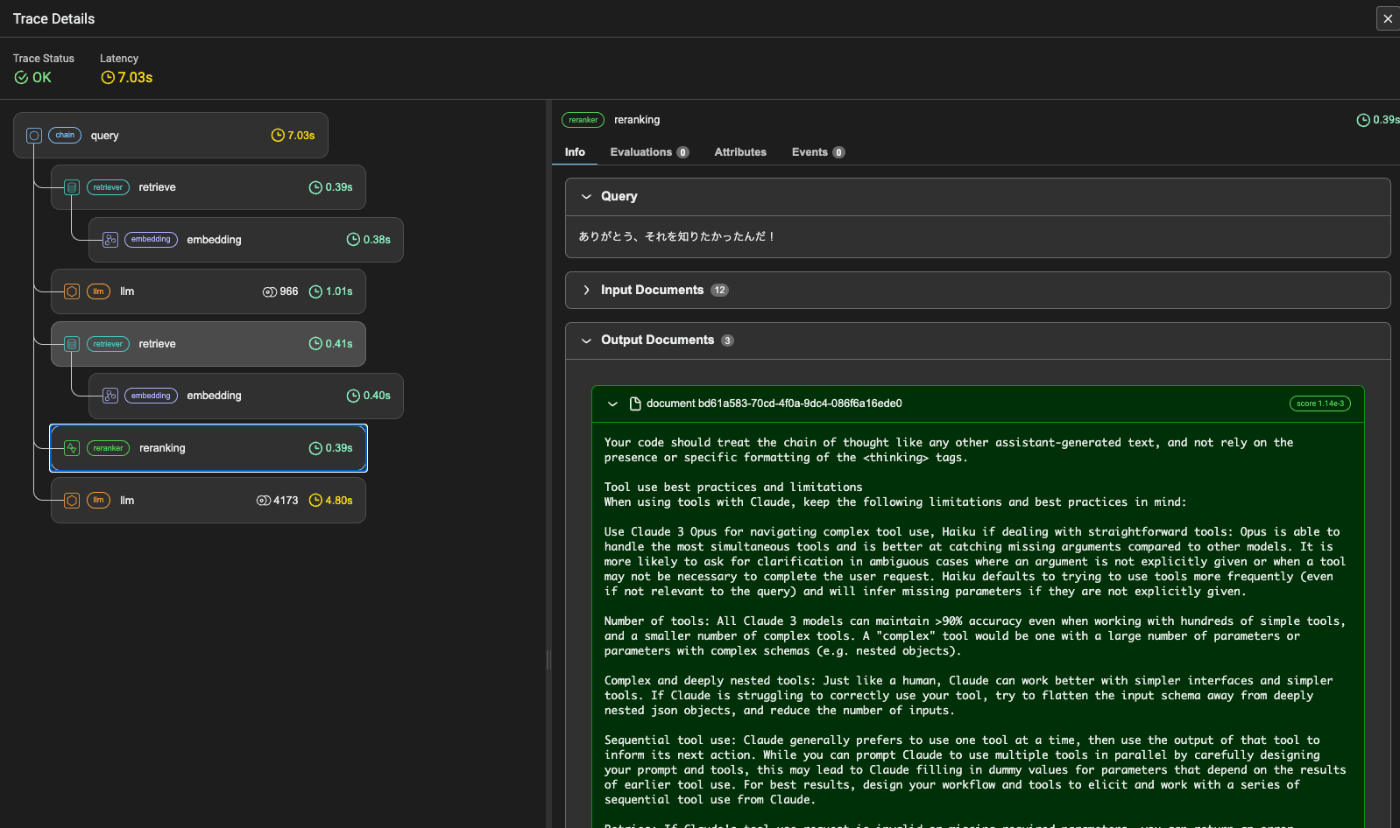This screenshot has height=828, width=1400.
Task: Select the llm span with 966 tokens
Action: (208, 292)
